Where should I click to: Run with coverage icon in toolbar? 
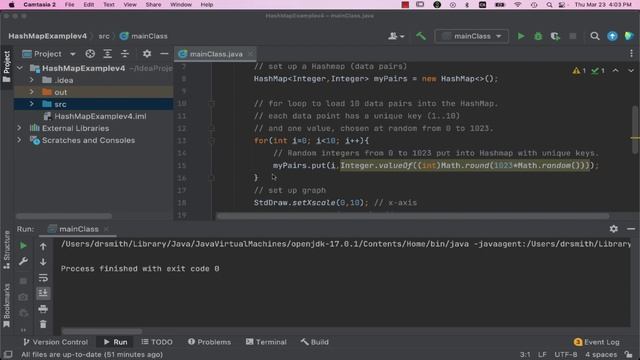pyautogui.click(x=555, y=36)
